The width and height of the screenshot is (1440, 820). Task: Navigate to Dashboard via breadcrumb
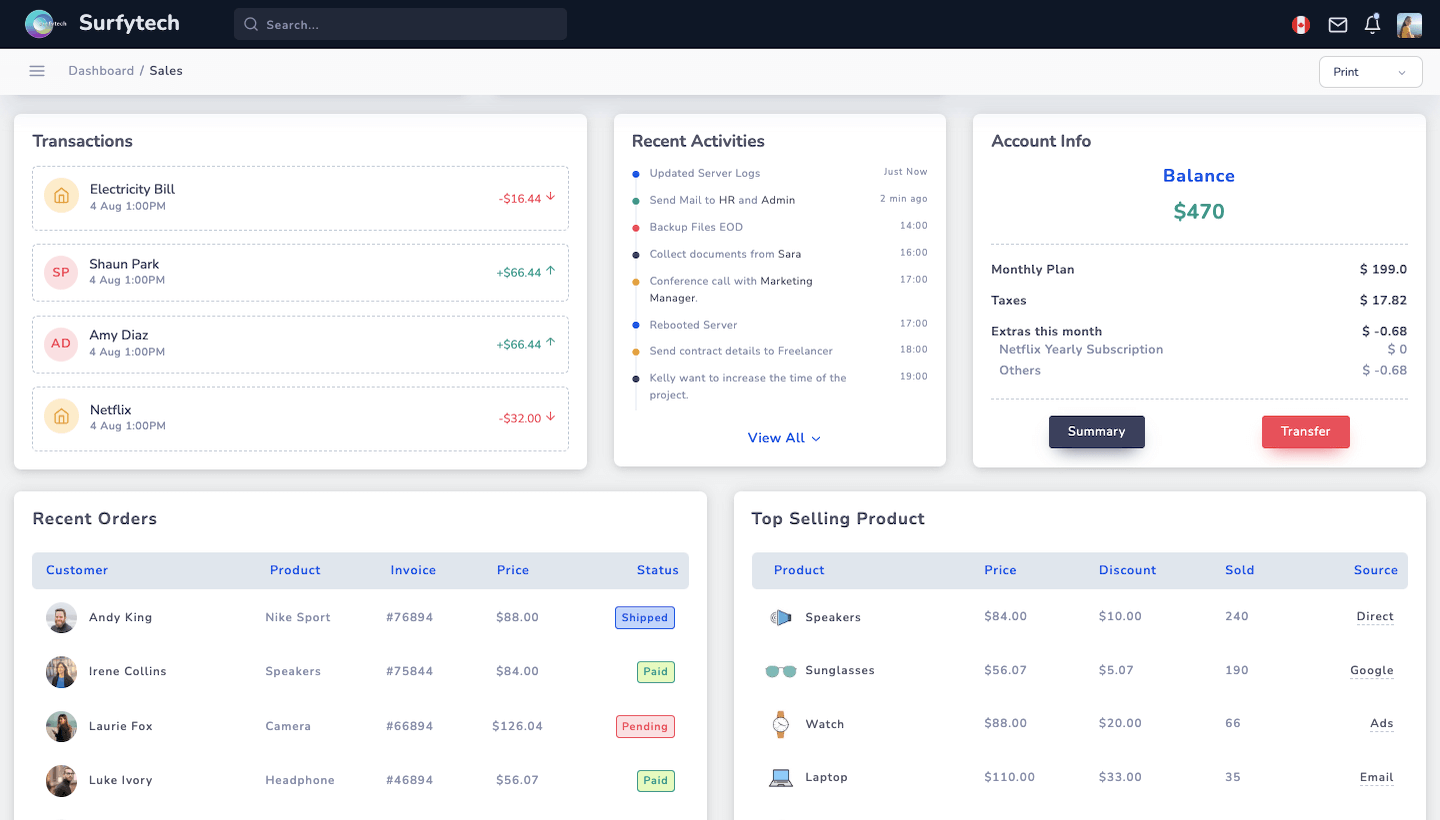pyautogui.click(x=101, y=70)
